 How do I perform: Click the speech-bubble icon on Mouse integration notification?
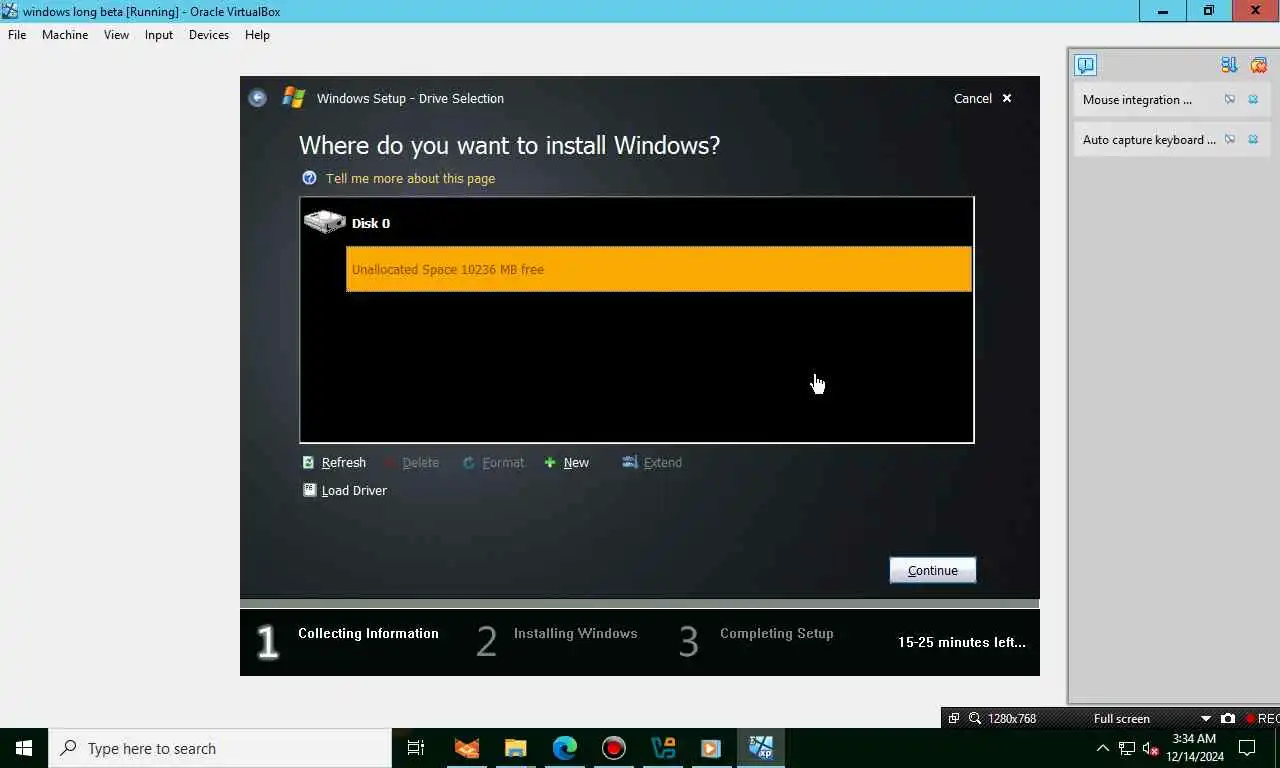point(1230,100)
